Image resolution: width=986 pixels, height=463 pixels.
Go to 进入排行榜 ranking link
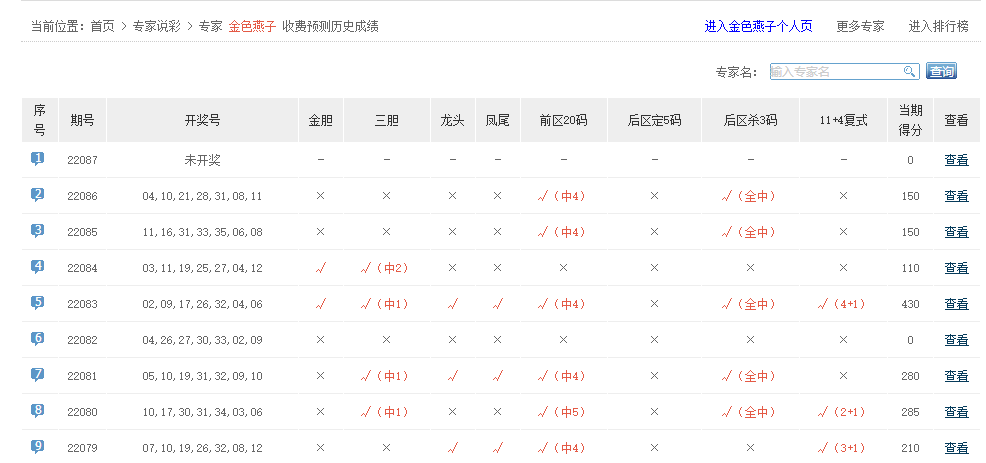pos(938,26)
